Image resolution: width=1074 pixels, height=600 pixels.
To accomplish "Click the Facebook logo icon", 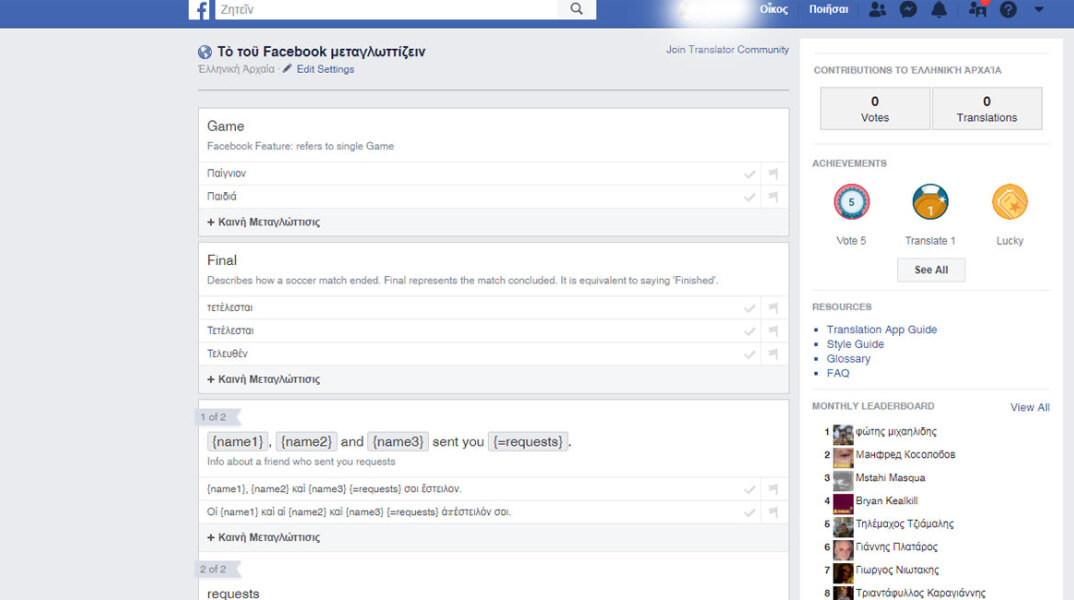I will [200, 10].
